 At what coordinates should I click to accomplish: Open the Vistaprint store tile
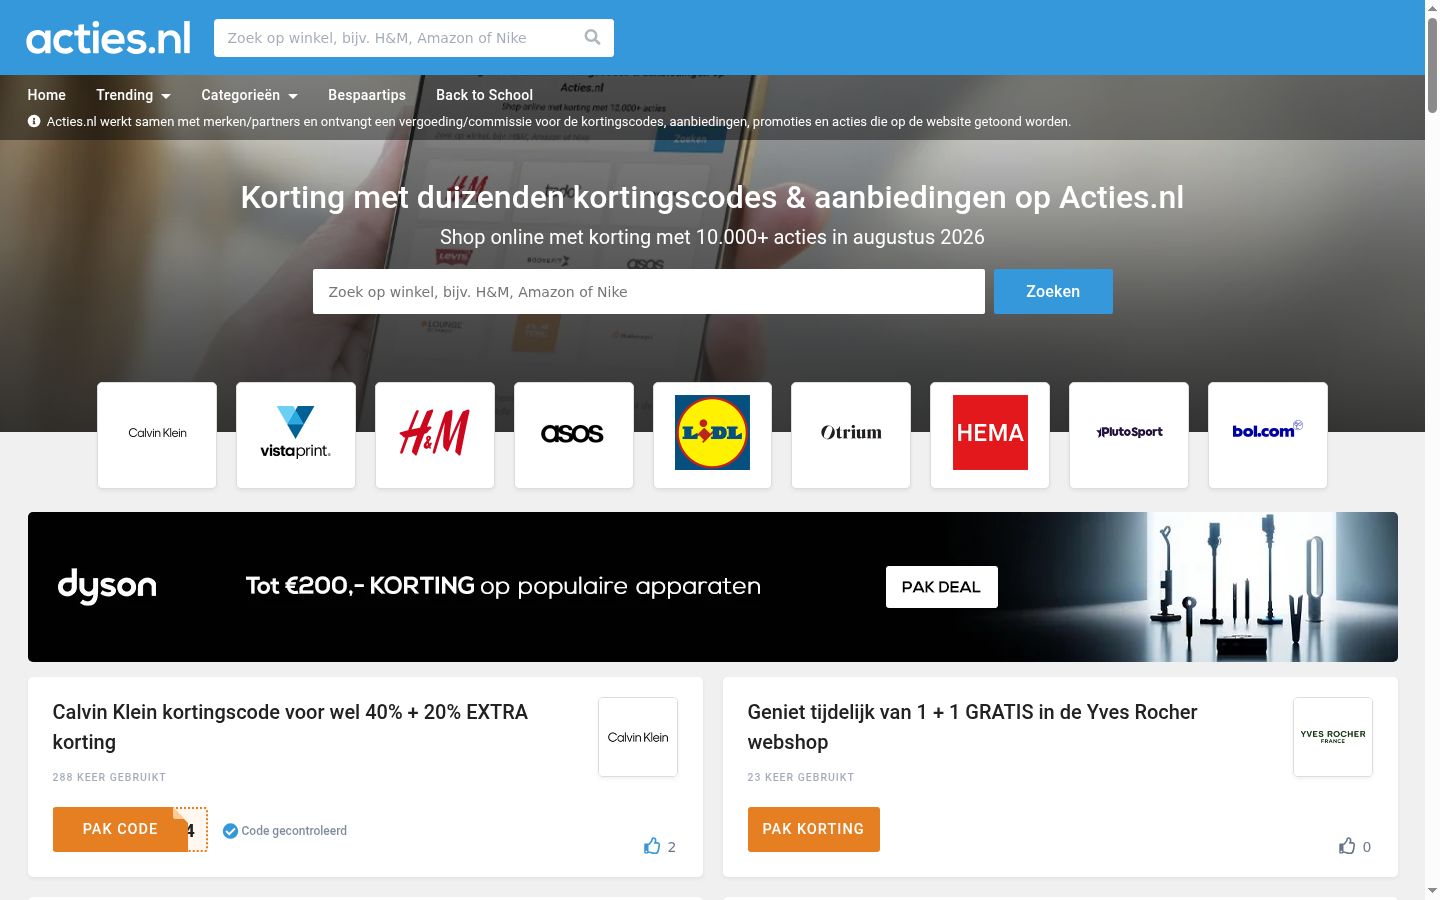[x=296, y=435]
